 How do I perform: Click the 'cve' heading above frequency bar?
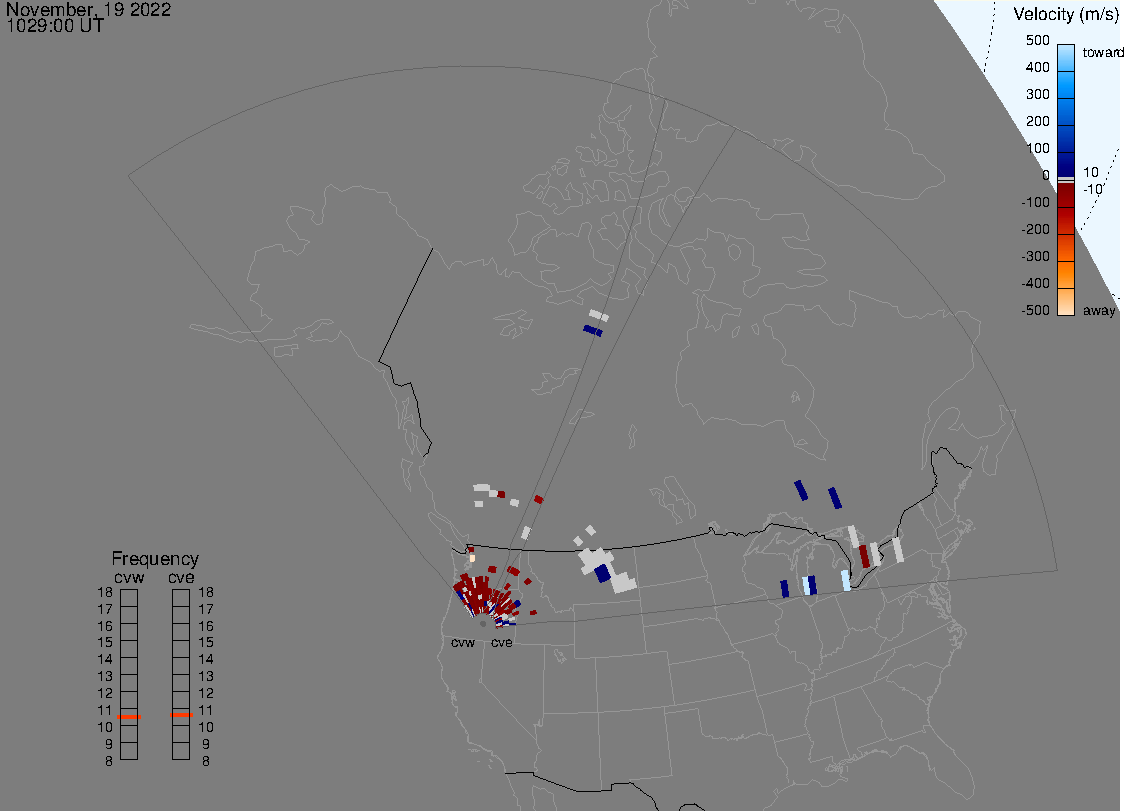coord(181,577)
